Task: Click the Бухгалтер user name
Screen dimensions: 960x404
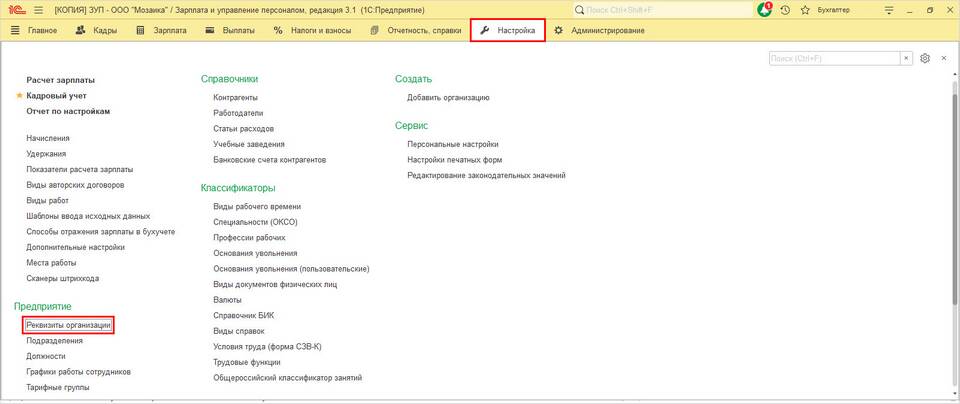Action: point(833,10)
